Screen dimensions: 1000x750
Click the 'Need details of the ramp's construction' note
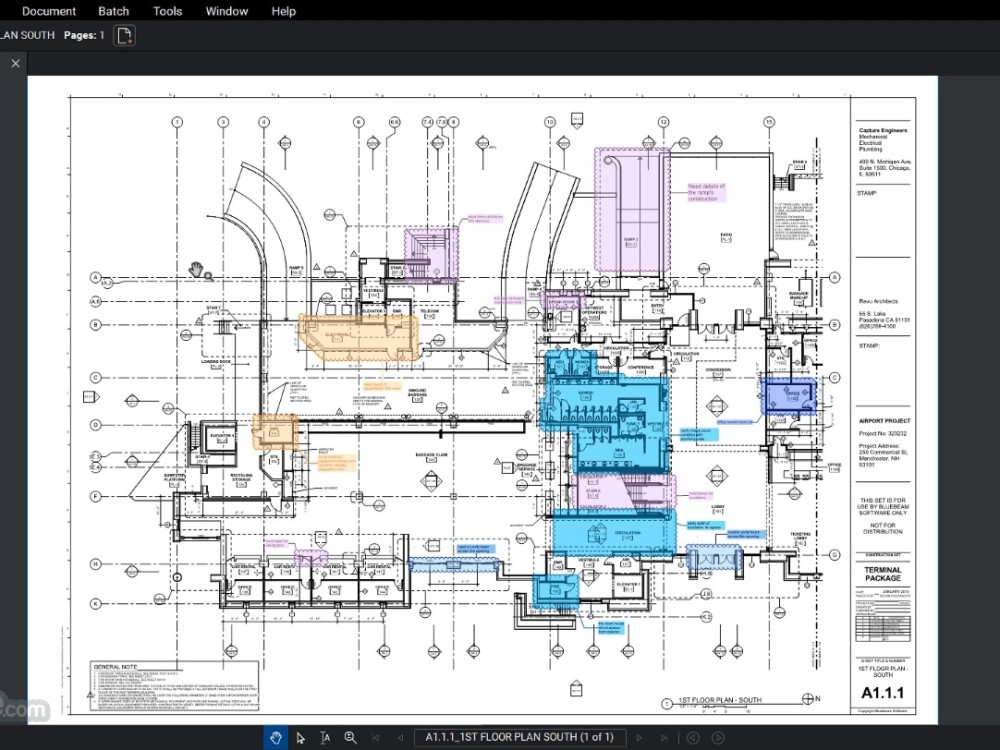click(706, 193)
